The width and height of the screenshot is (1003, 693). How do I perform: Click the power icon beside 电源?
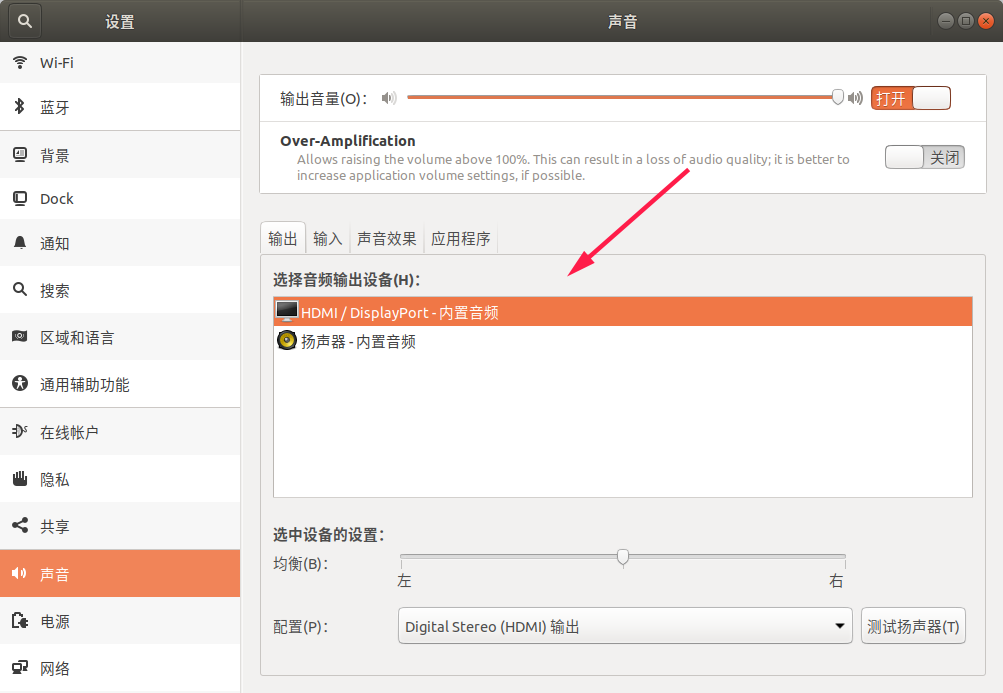pos(20,620)
